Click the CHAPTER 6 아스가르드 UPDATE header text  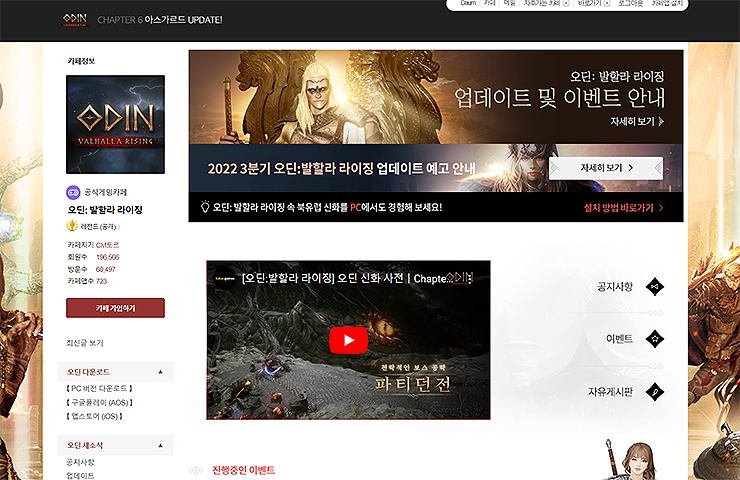(160, 20)
